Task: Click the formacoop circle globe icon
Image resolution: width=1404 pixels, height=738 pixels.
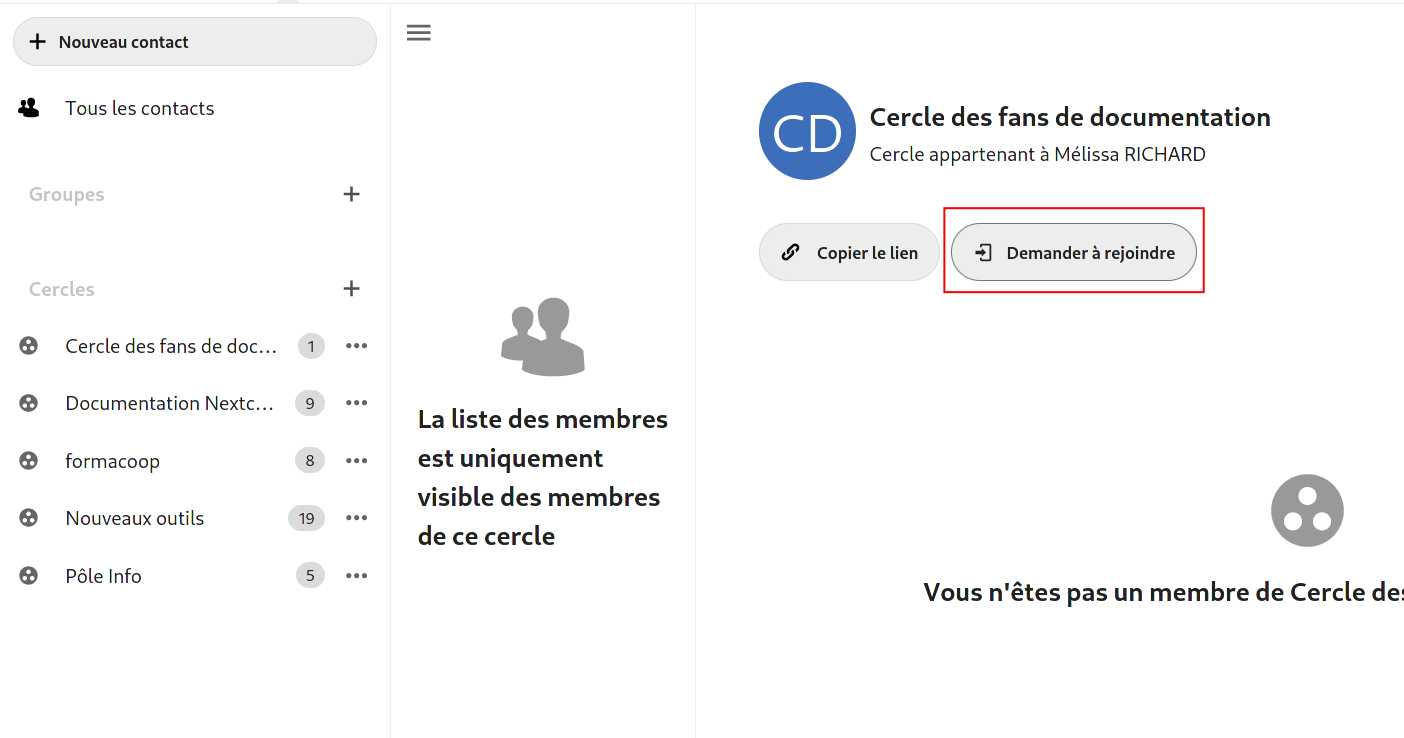Action: pos(28,460)
